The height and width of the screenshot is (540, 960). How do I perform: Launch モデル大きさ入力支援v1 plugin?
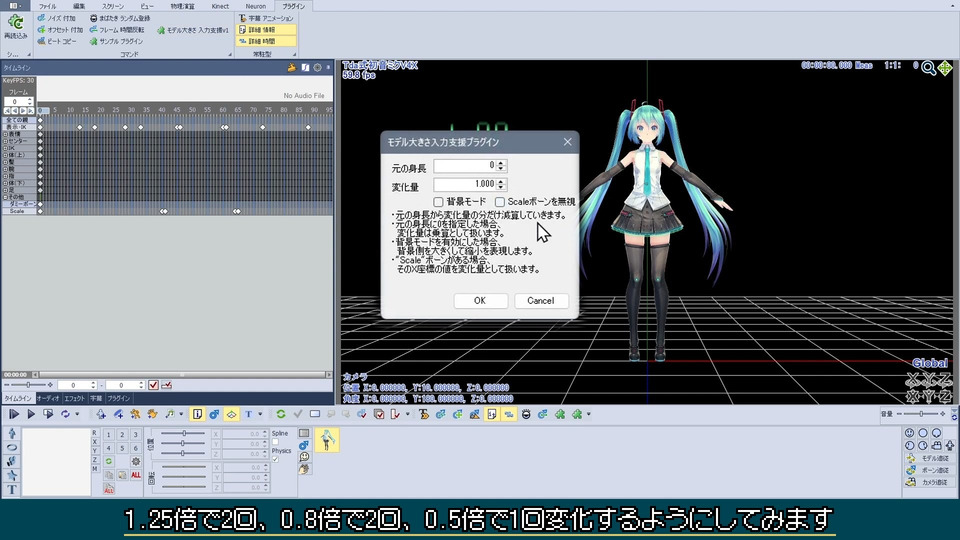pyautogui.click(x=196, y=30)
